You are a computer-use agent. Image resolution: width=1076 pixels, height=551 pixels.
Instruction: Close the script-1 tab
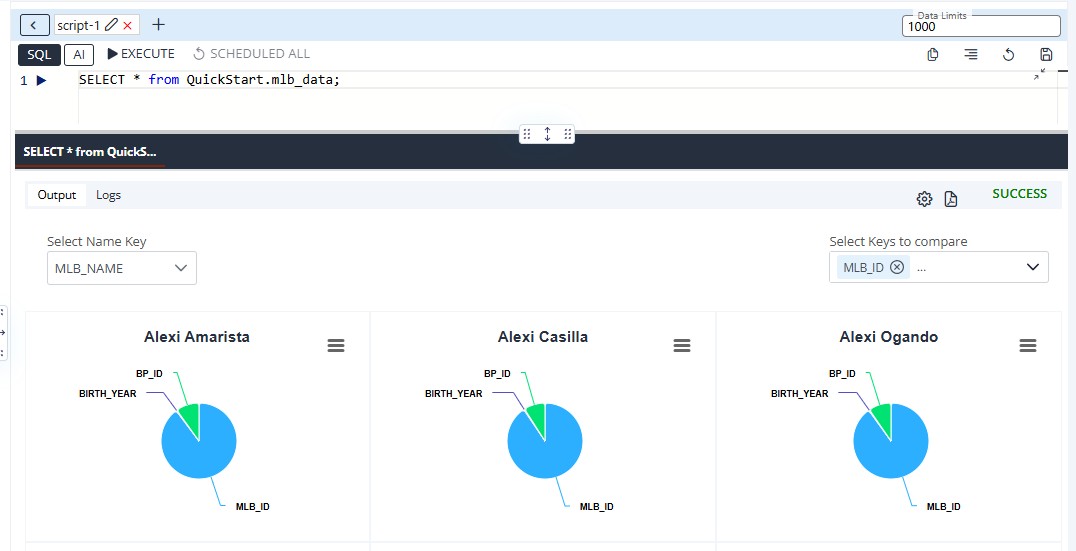pos(128,25)
